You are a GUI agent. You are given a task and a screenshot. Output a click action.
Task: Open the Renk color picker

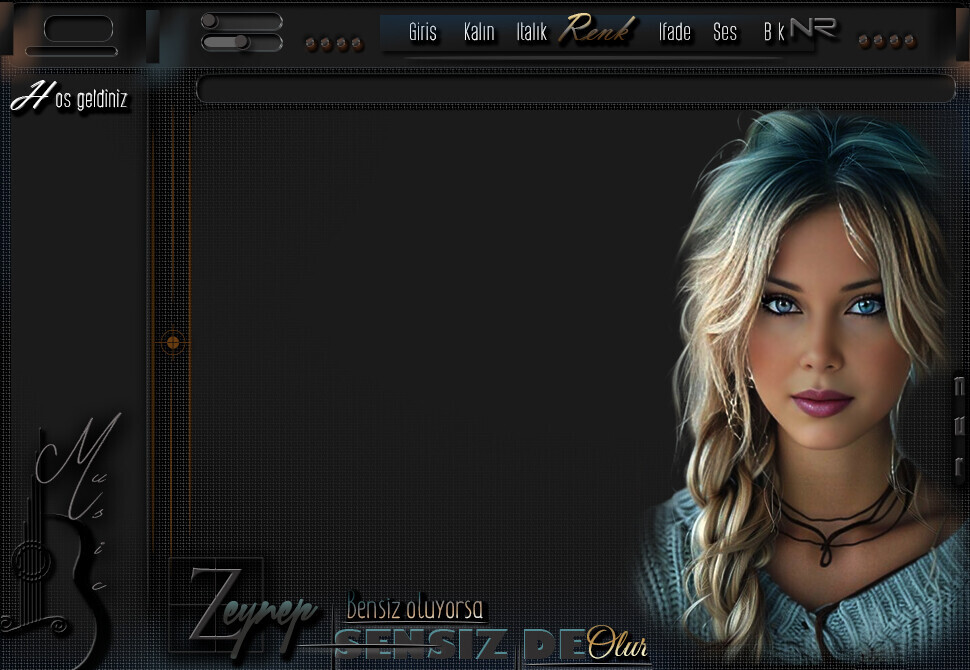tap(597, 31)
